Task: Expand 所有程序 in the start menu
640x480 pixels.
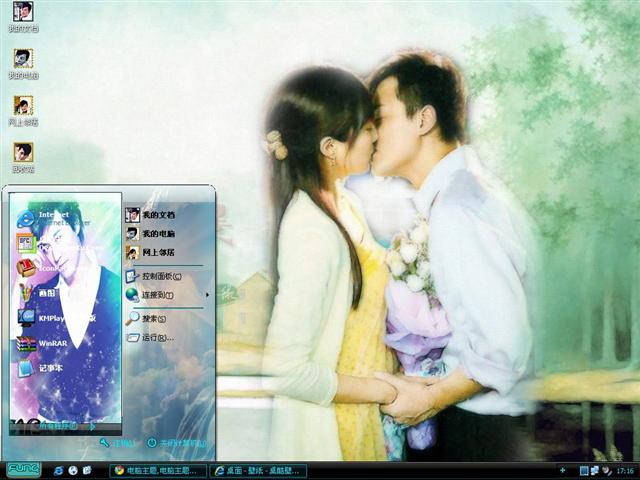Action: click(x=67, y=426)
